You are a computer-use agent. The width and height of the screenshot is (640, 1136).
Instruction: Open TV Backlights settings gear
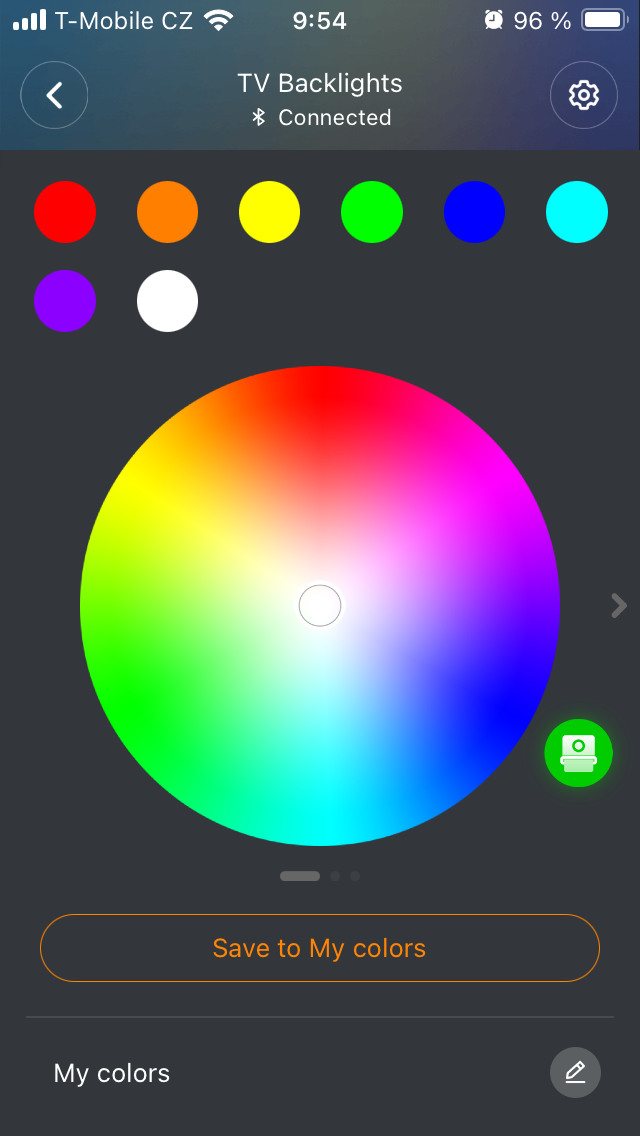(583, 95)
